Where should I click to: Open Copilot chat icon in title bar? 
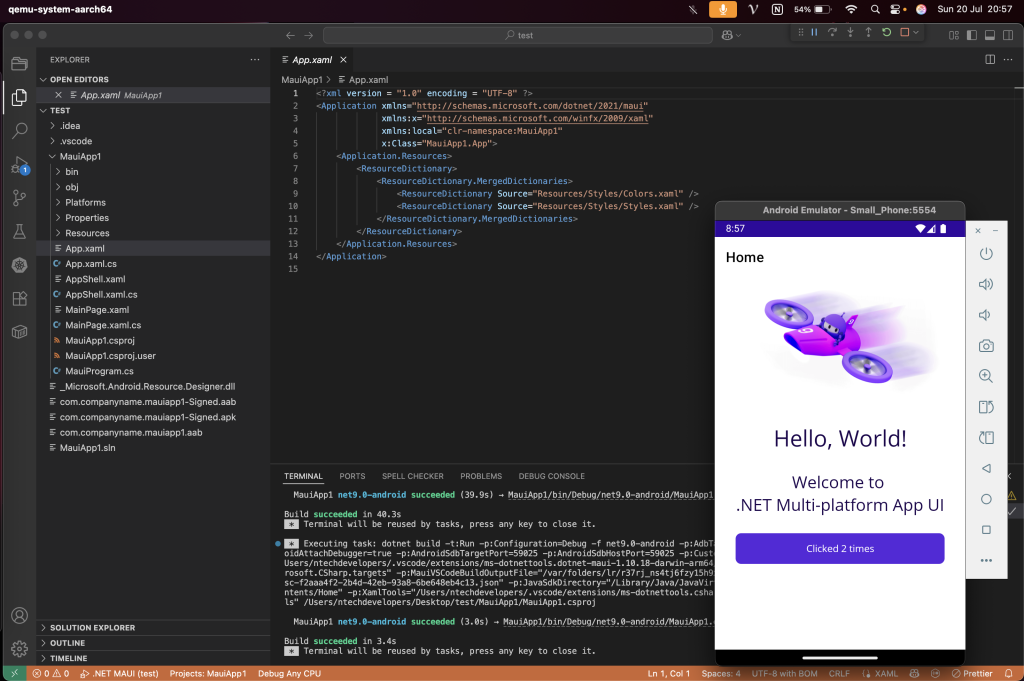[727, 35]
